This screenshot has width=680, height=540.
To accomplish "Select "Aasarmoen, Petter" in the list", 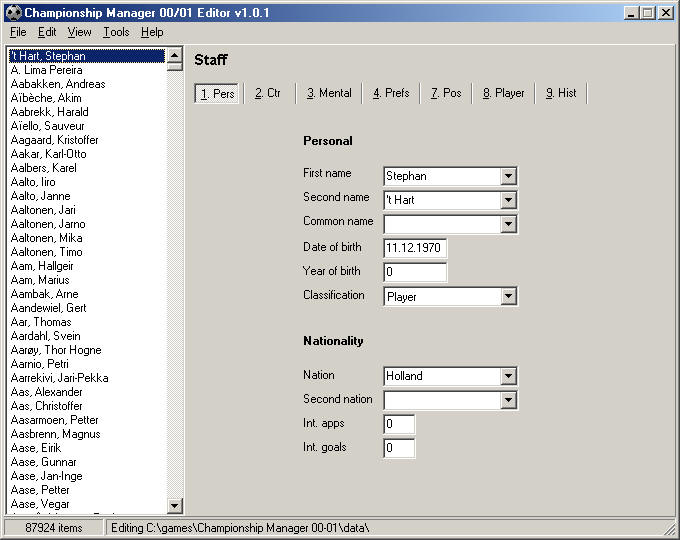I will tap(87, 420).
